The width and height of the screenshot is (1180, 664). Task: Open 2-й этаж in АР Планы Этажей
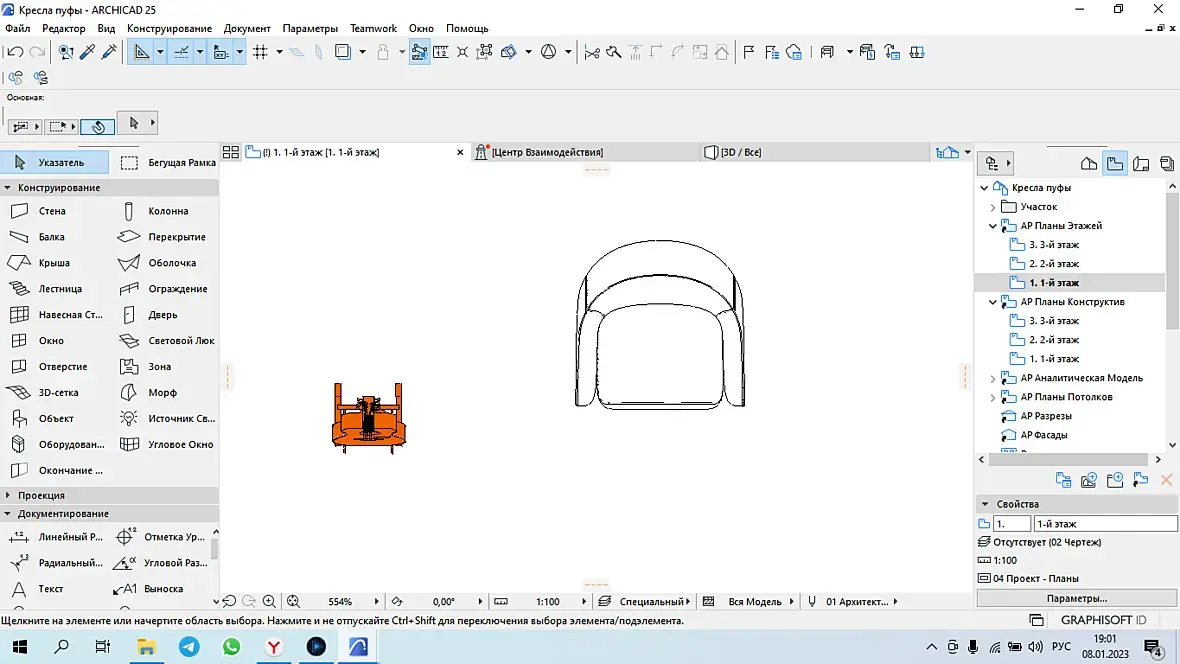[x=1054, y=264]
